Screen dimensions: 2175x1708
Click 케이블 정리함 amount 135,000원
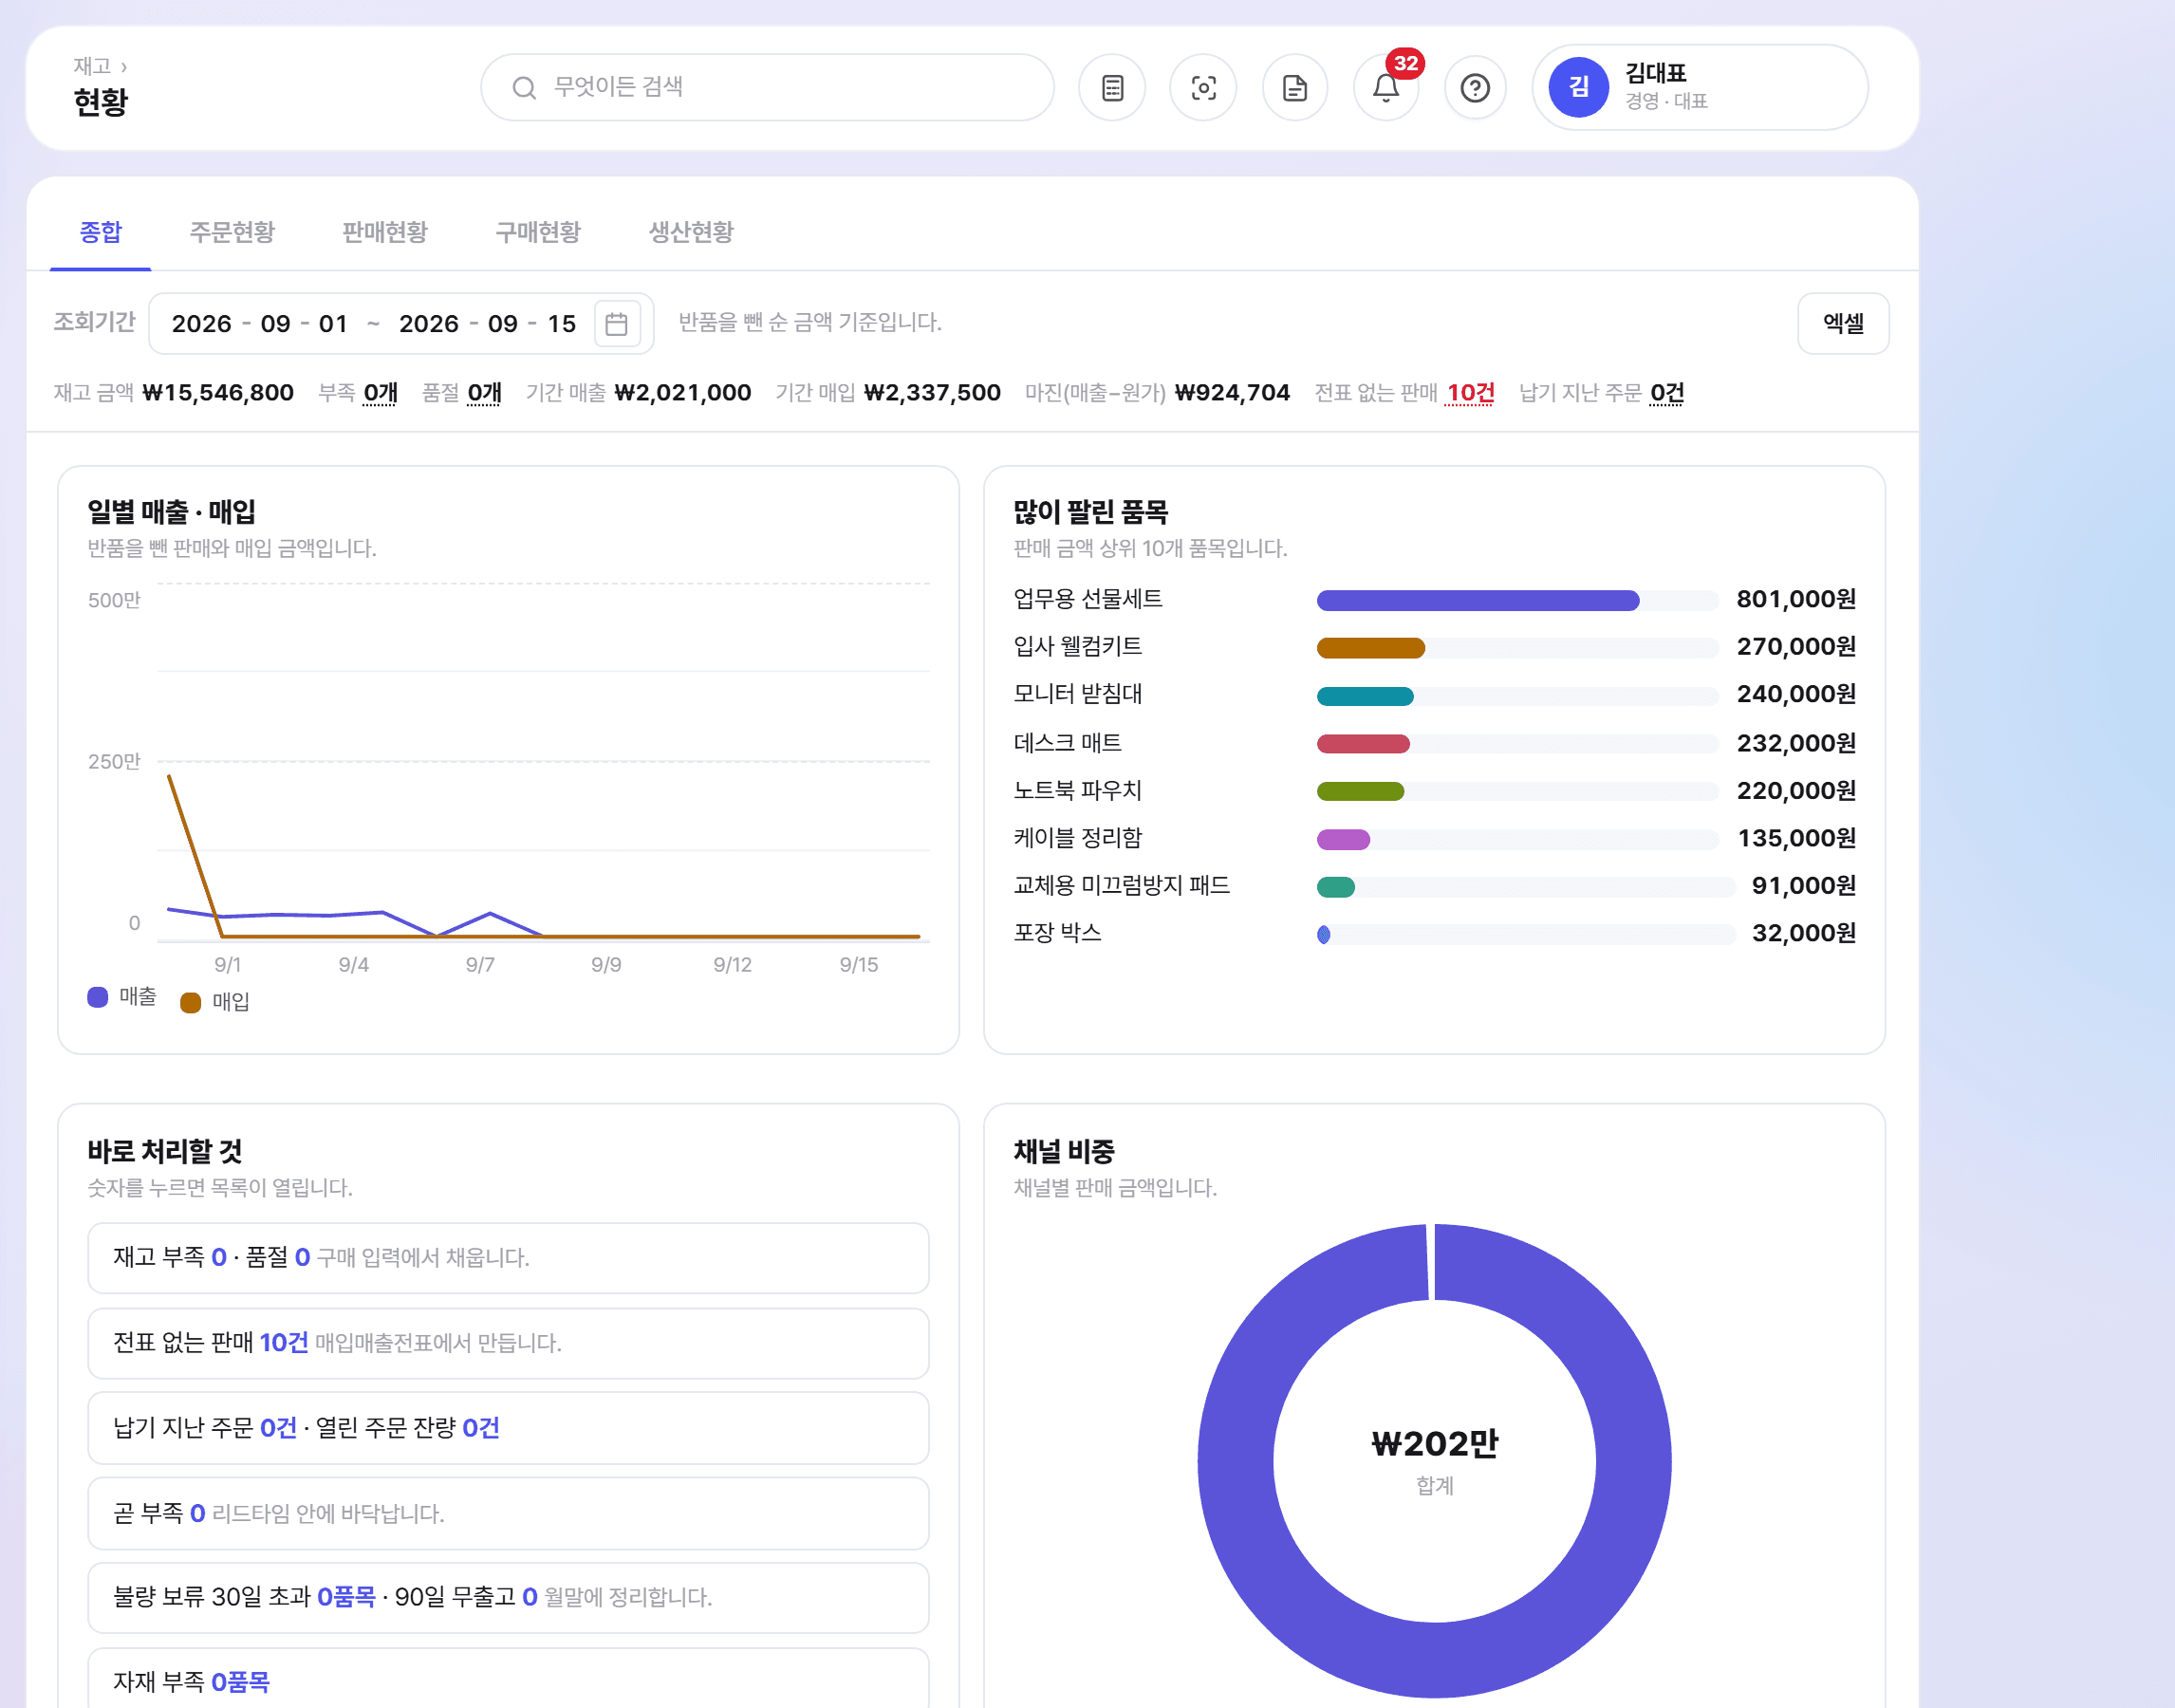point(1796,838)
